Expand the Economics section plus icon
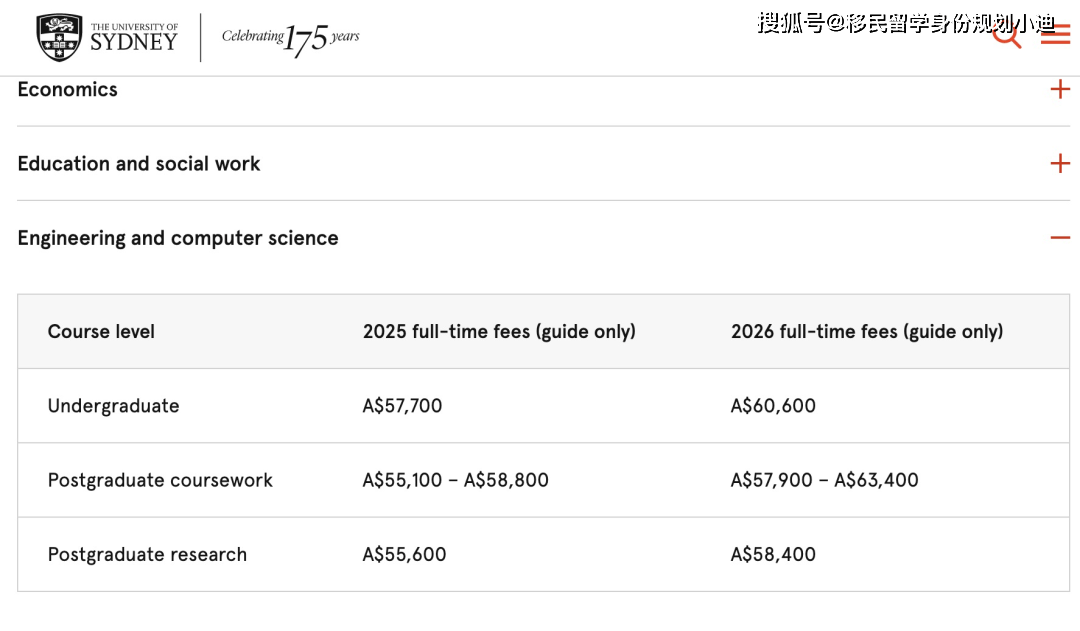This screenshot has height=631, width=1080. click(1060, 89)
